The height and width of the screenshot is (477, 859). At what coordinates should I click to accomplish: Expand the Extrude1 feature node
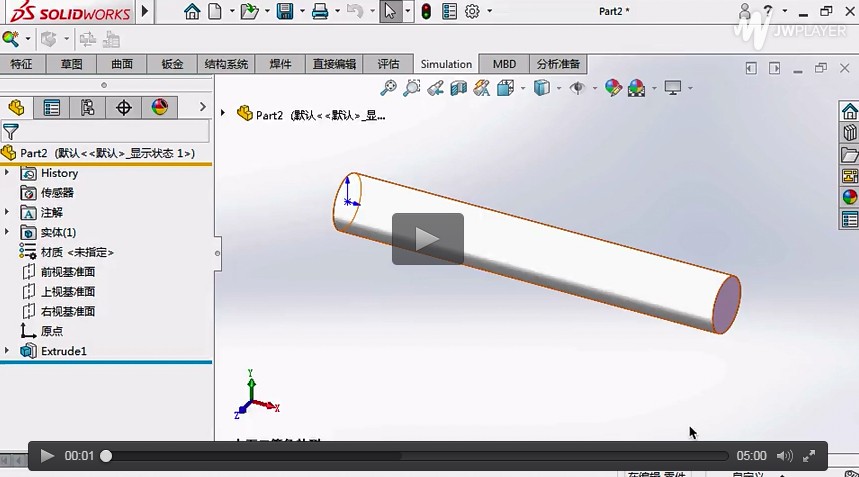pos(8,351)
